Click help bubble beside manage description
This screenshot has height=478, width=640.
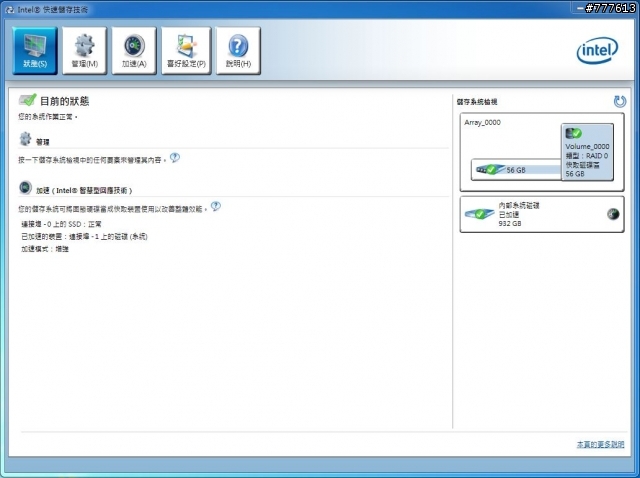pos(175,157)
